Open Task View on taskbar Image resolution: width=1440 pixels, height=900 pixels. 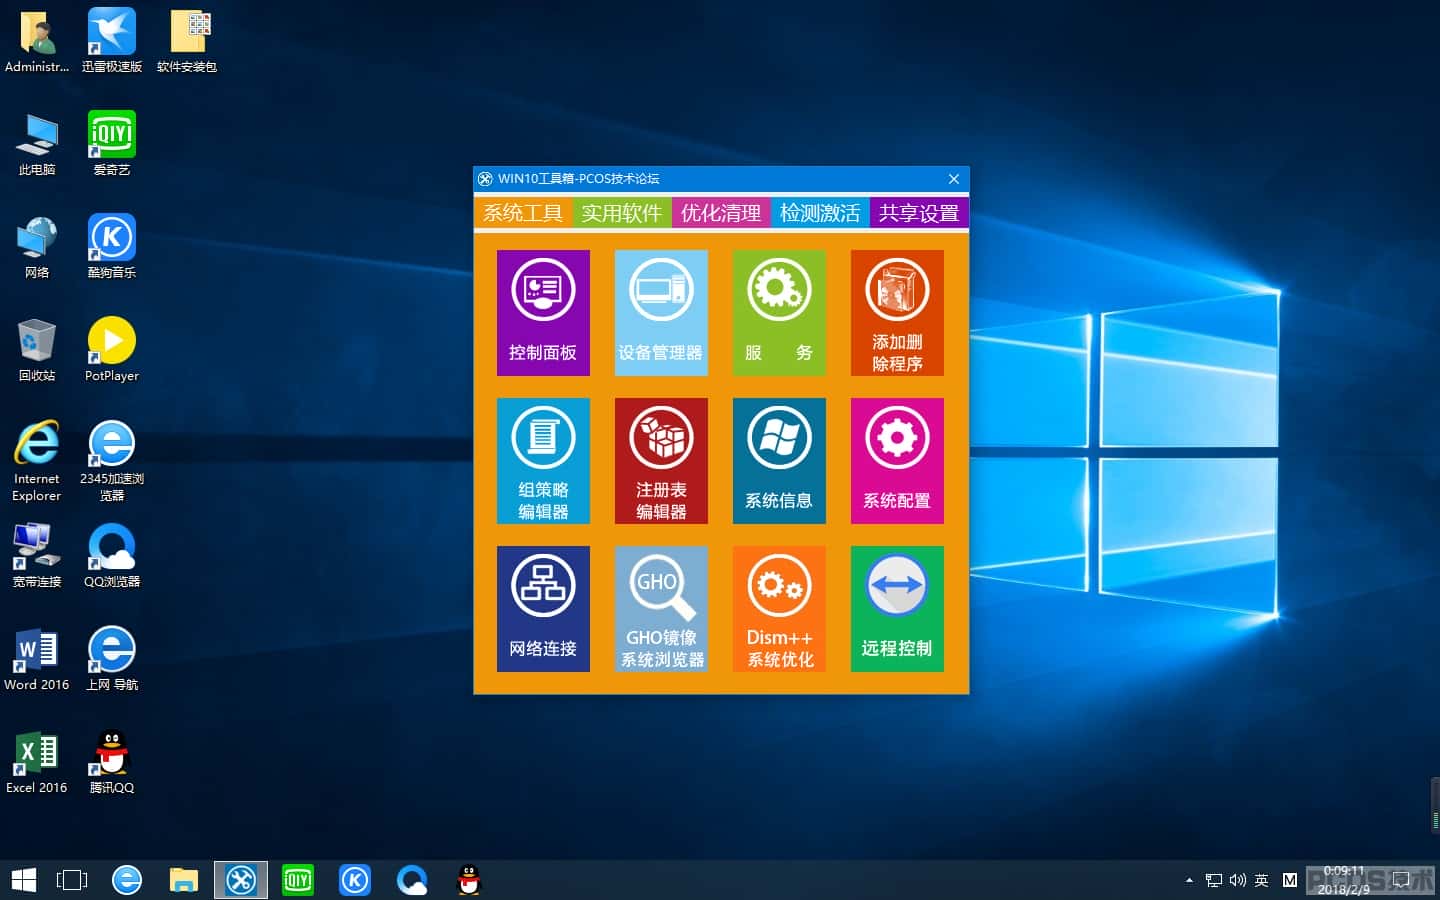pos(72,880)
